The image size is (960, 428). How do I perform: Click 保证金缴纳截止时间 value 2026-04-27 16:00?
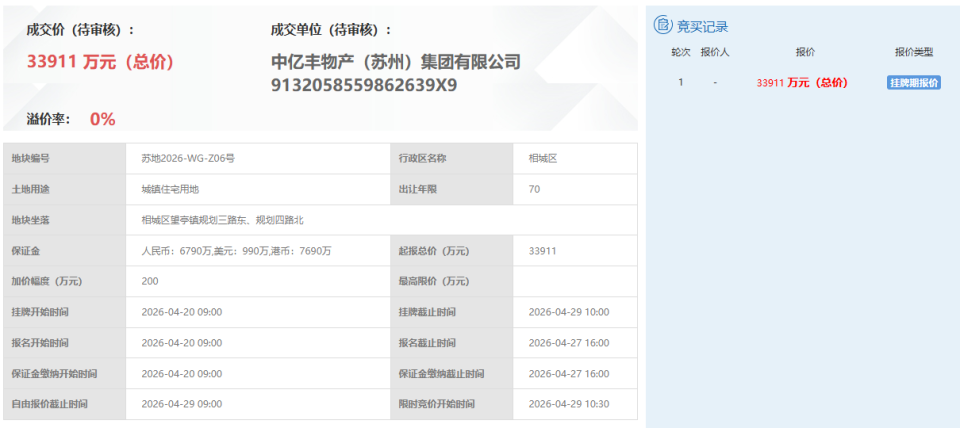pyautogui.click(x=569, y=373)
